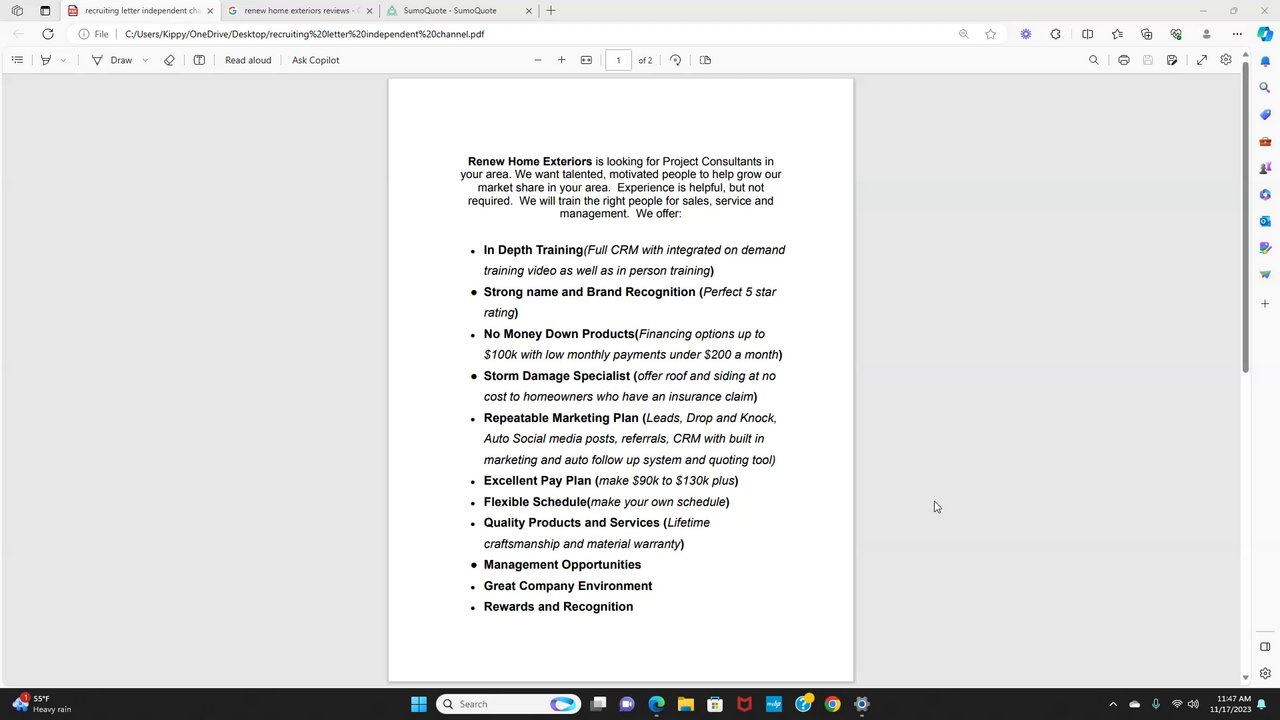Viewport: 1280px width, 720px height.
Task: Click Save As icon in PDF toolbar
Action: tap(1172, 60)
